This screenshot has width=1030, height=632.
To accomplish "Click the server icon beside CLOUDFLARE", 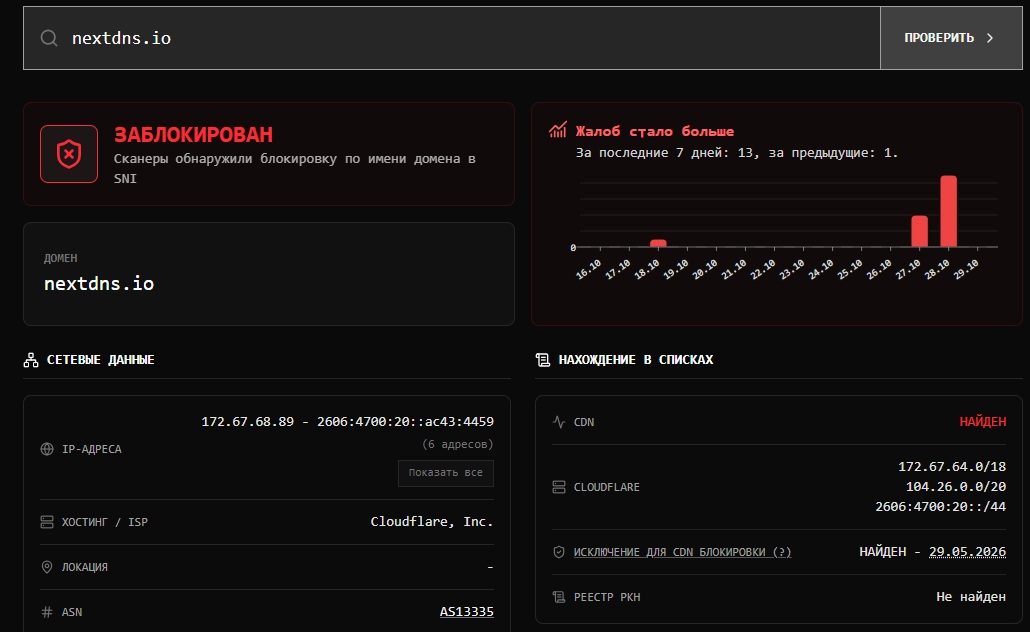I will 559,487.
